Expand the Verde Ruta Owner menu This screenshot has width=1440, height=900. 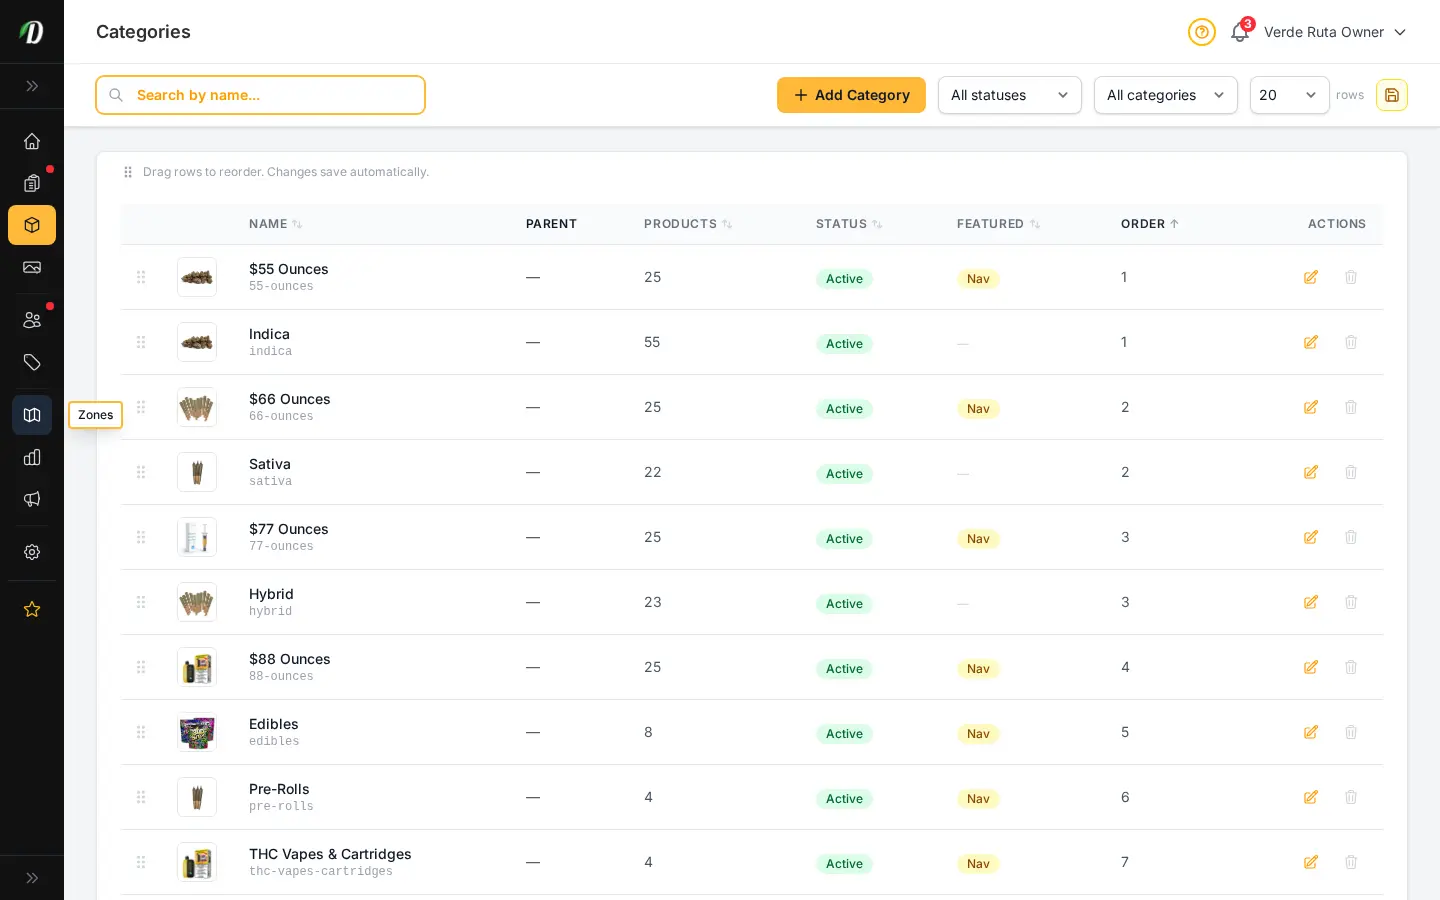pos(1335,32)
